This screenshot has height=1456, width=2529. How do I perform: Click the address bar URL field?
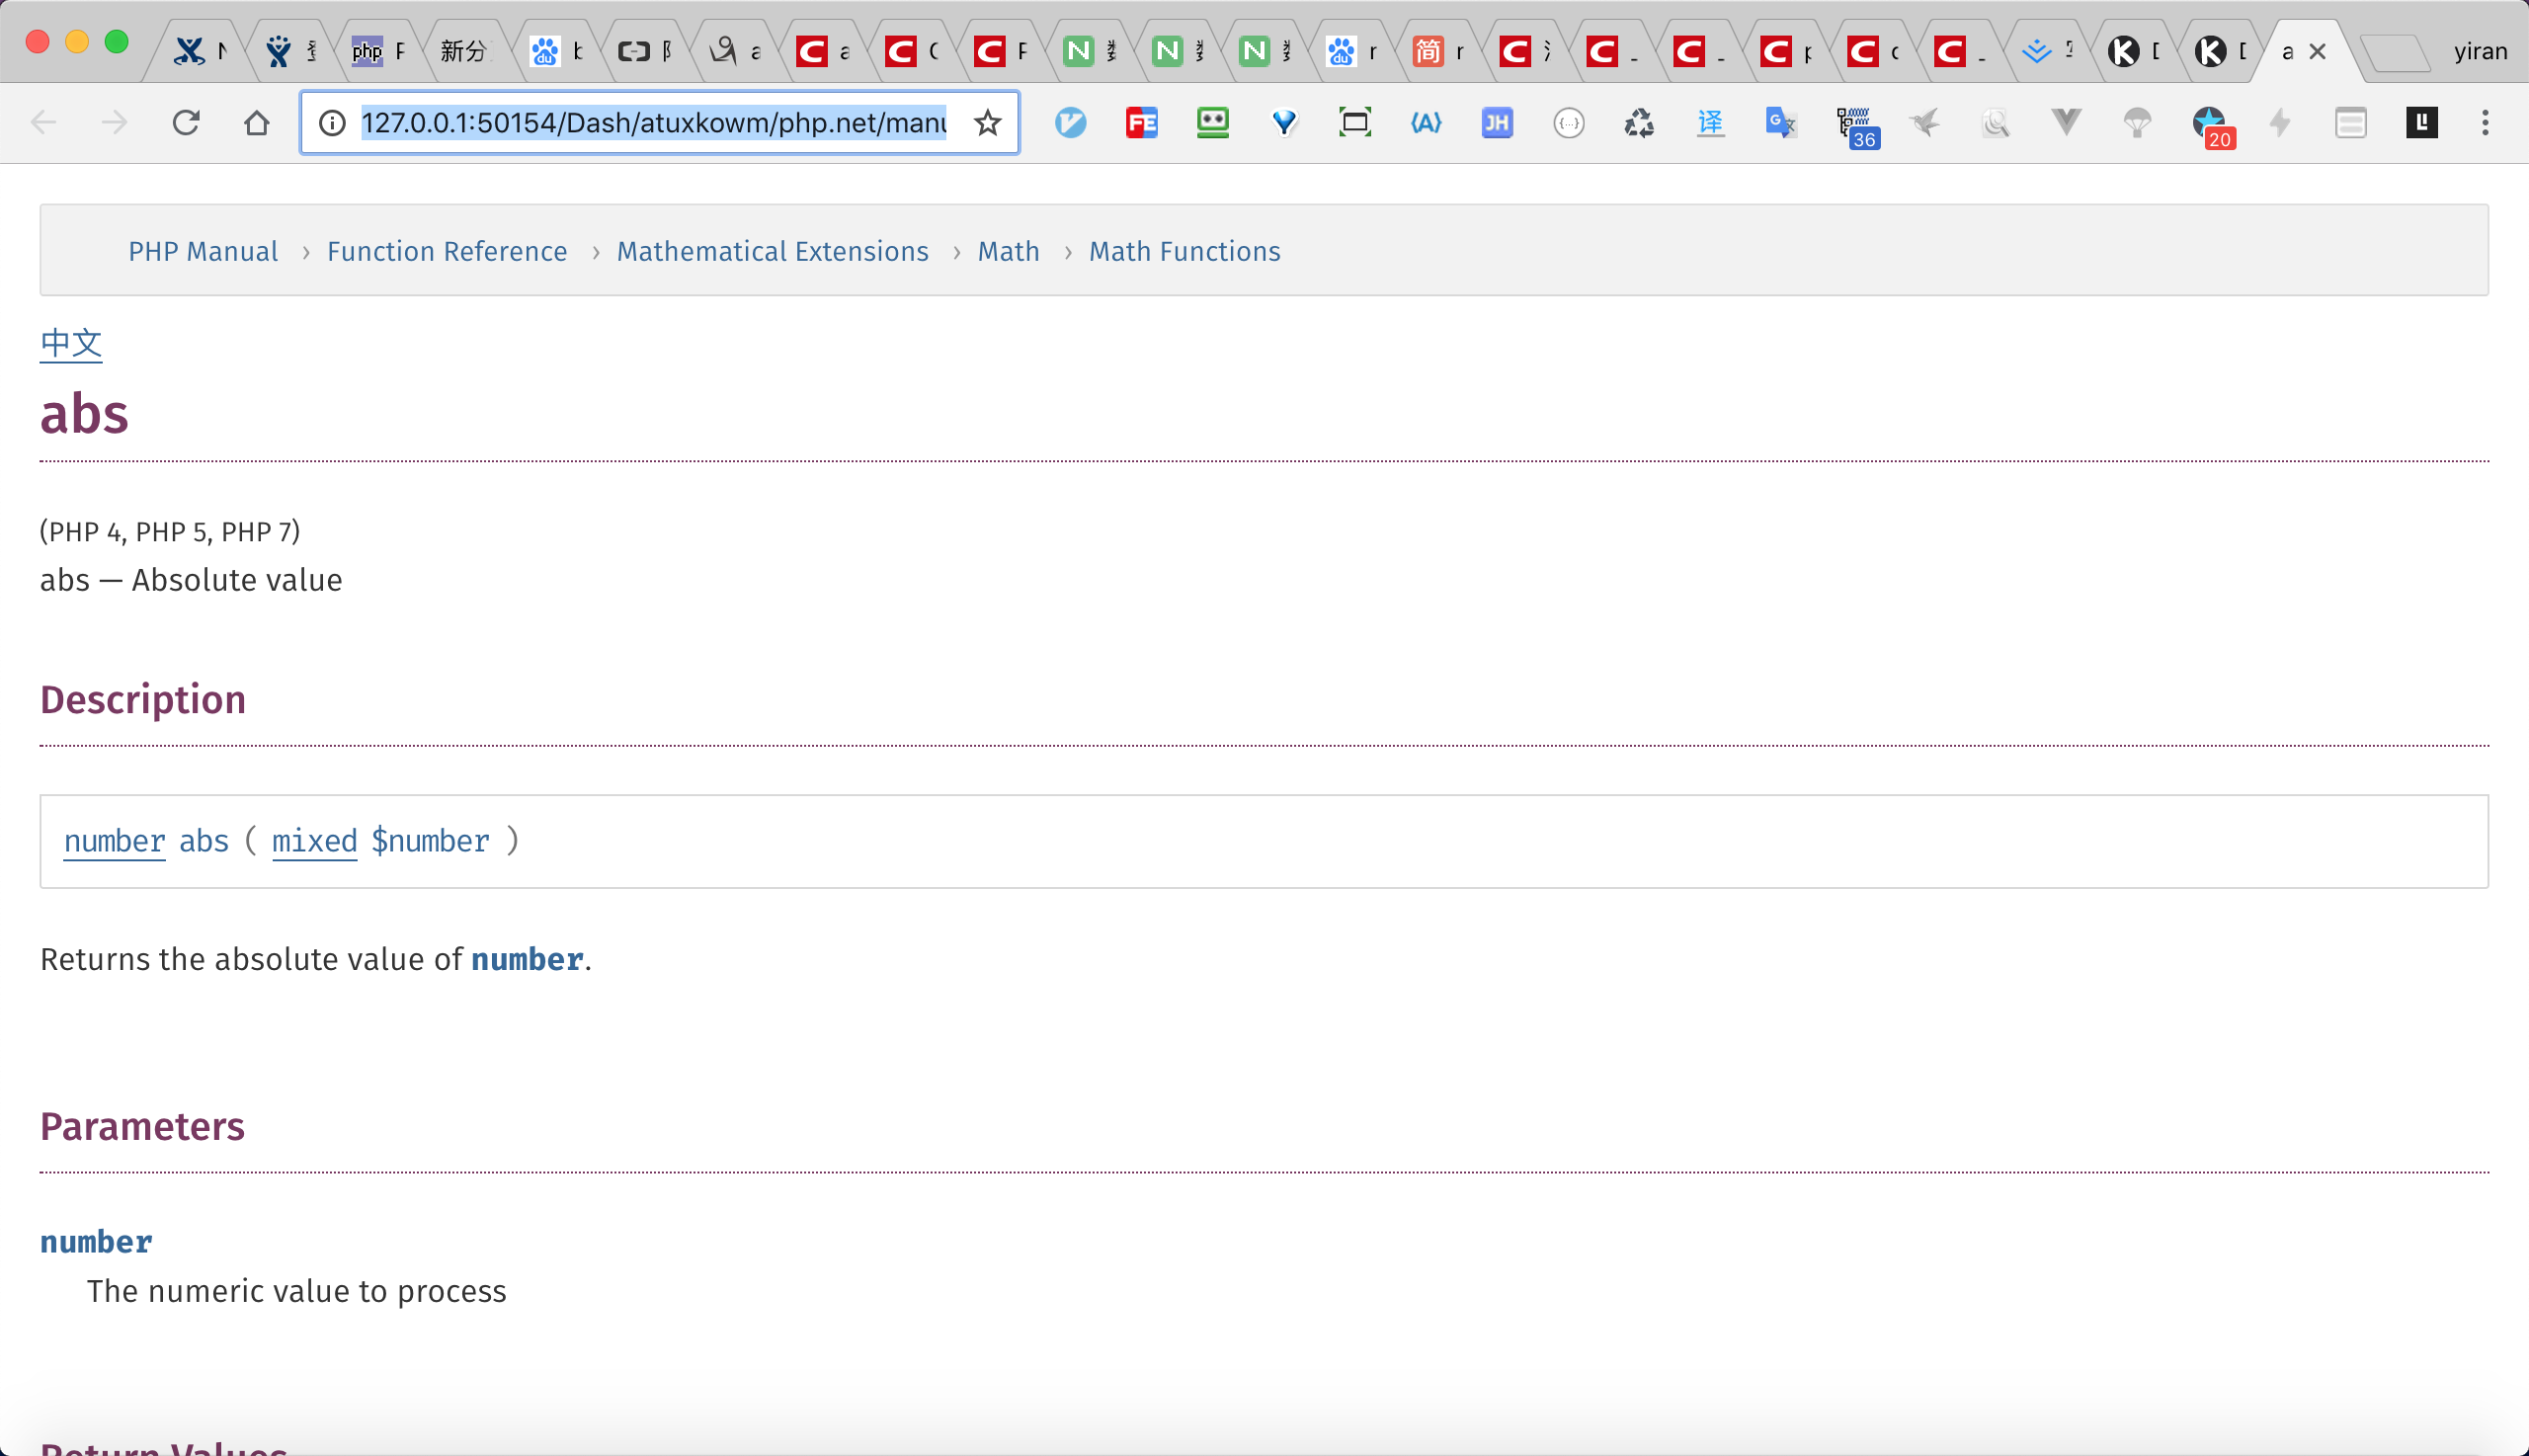tap(652, 123)
